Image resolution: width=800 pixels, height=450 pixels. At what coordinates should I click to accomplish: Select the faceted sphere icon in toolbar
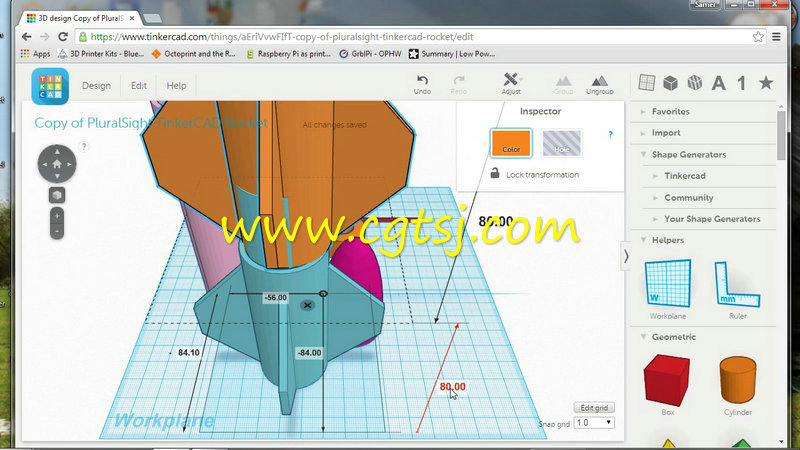click(x=694, y=83)
